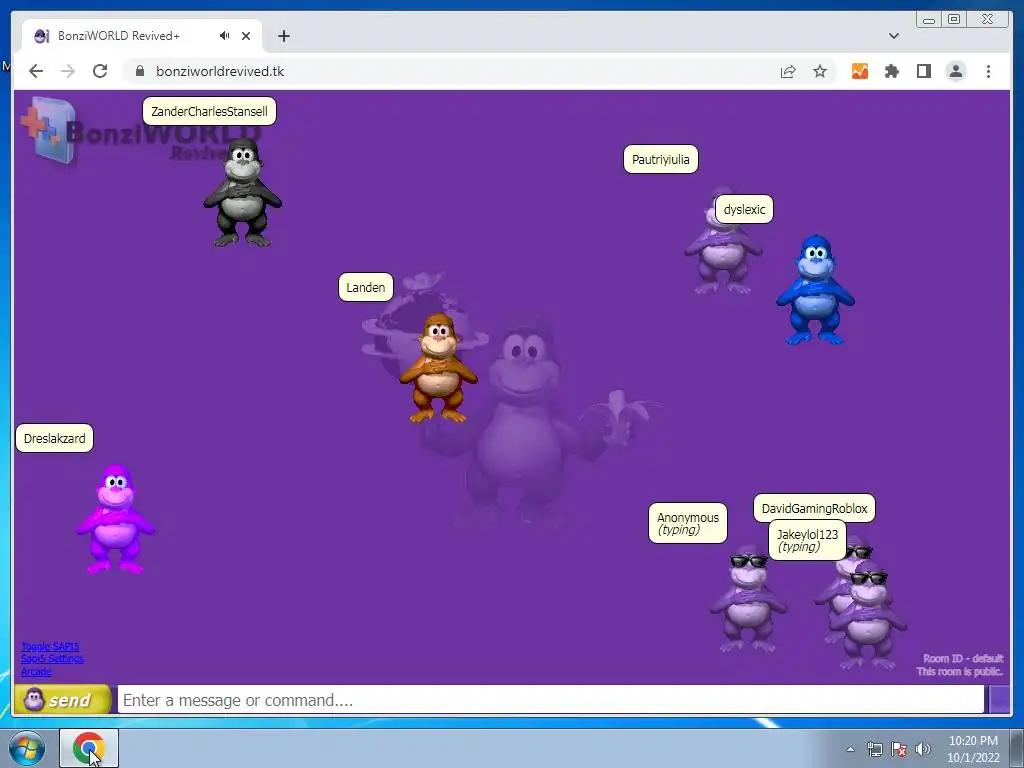
Task: Switch to BonziWORLD Revived+ tab
Action: (142, 36)
